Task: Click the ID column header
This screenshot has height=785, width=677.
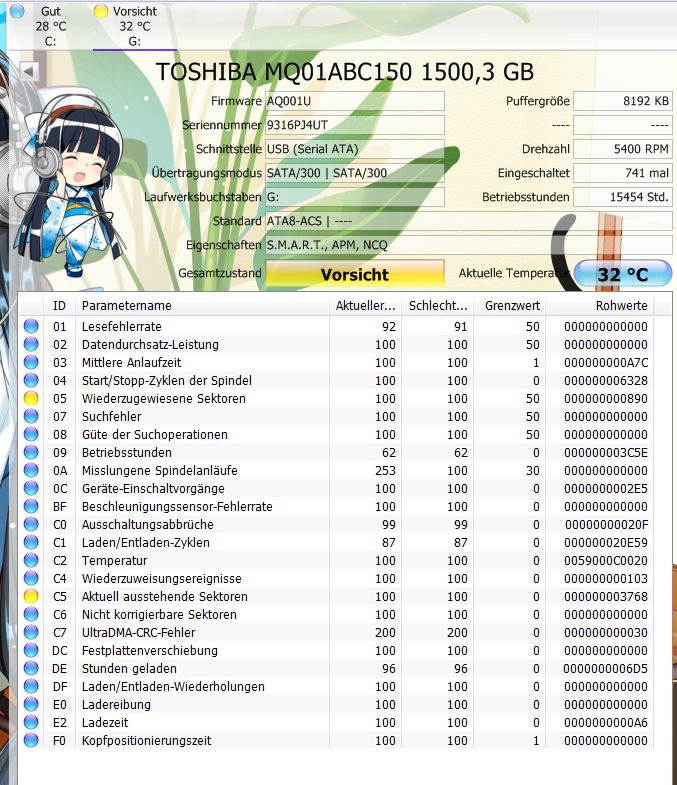Action: (x=60, y=305)
